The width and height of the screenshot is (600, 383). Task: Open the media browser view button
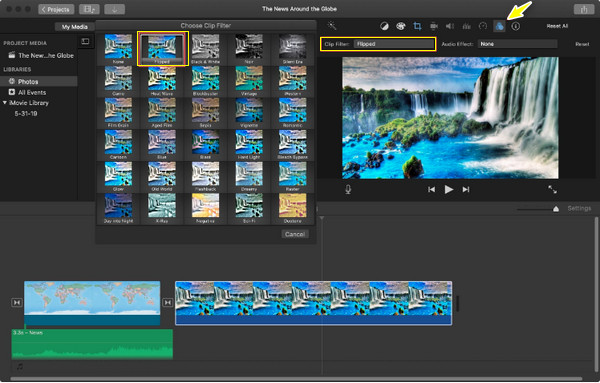click(89, 9)
